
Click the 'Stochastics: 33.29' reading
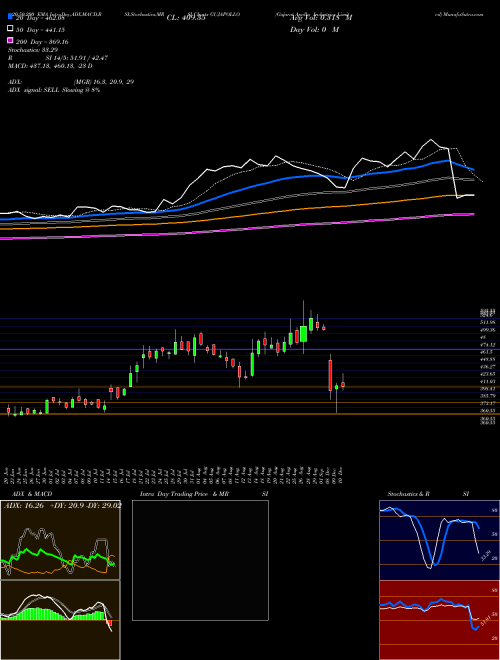(x=33, y=50)
